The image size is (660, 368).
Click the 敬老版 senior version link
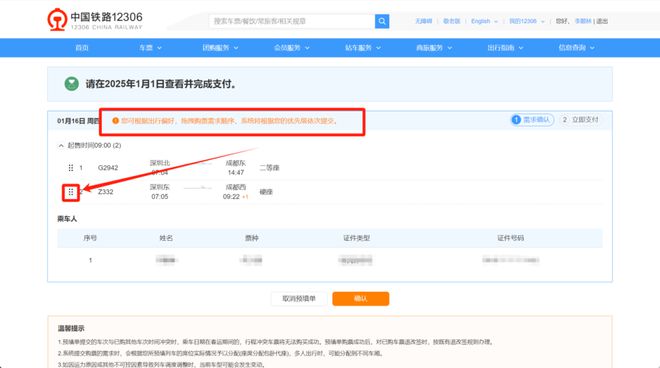pyautogui.click(x=451, y=21)
